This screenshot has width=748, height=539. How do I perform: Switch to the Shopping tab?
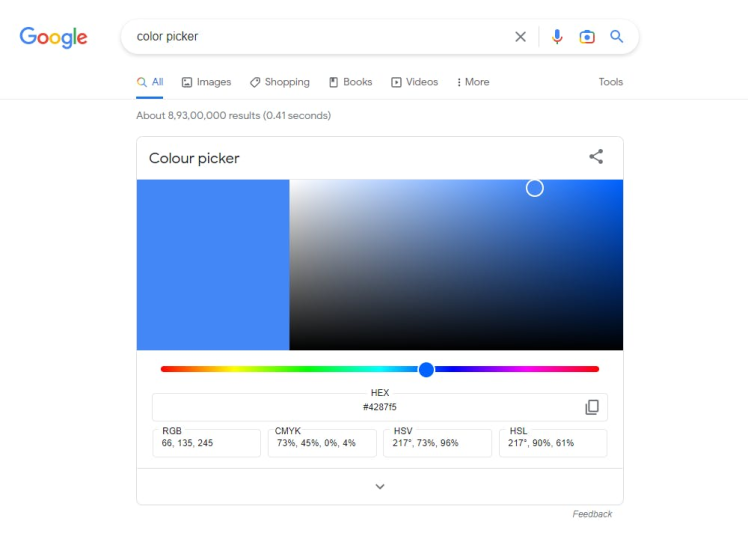pos(280,82)
